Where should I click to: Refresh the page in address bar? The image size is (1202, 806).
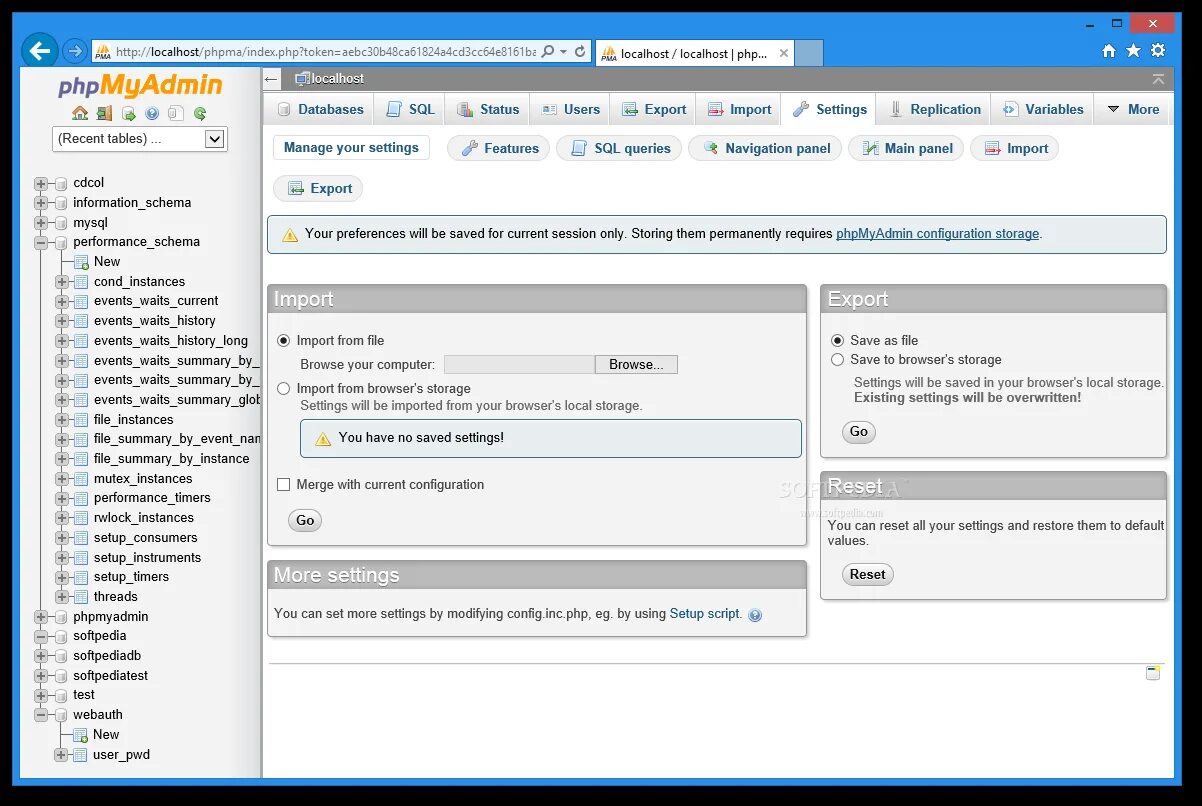(x=581, y=51)
